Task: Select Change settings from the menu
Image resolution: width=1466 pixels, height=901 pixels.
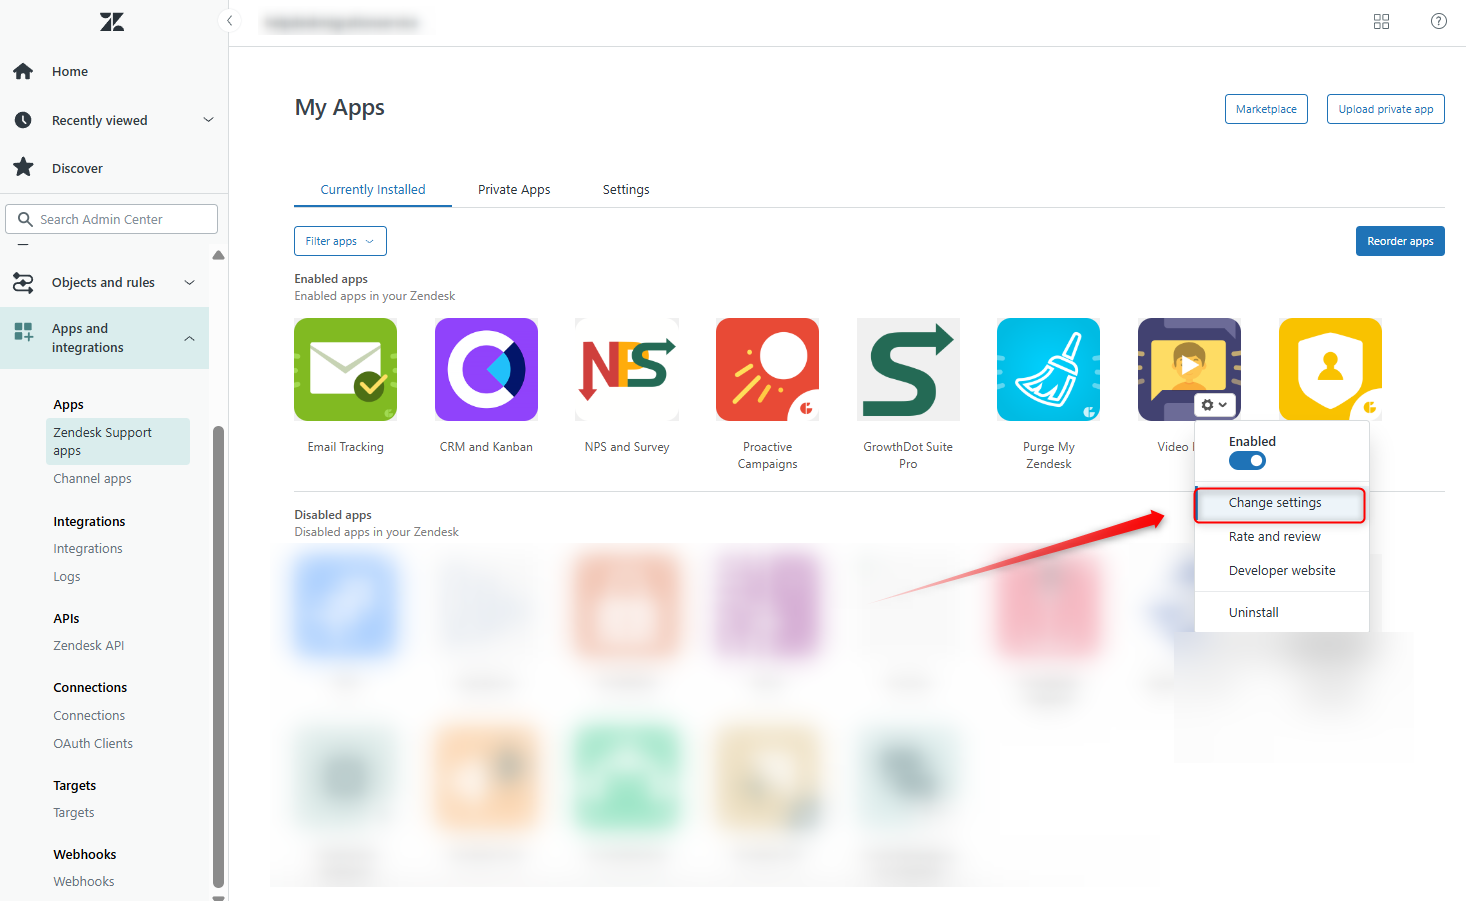Action: [x=1280, y=503]
